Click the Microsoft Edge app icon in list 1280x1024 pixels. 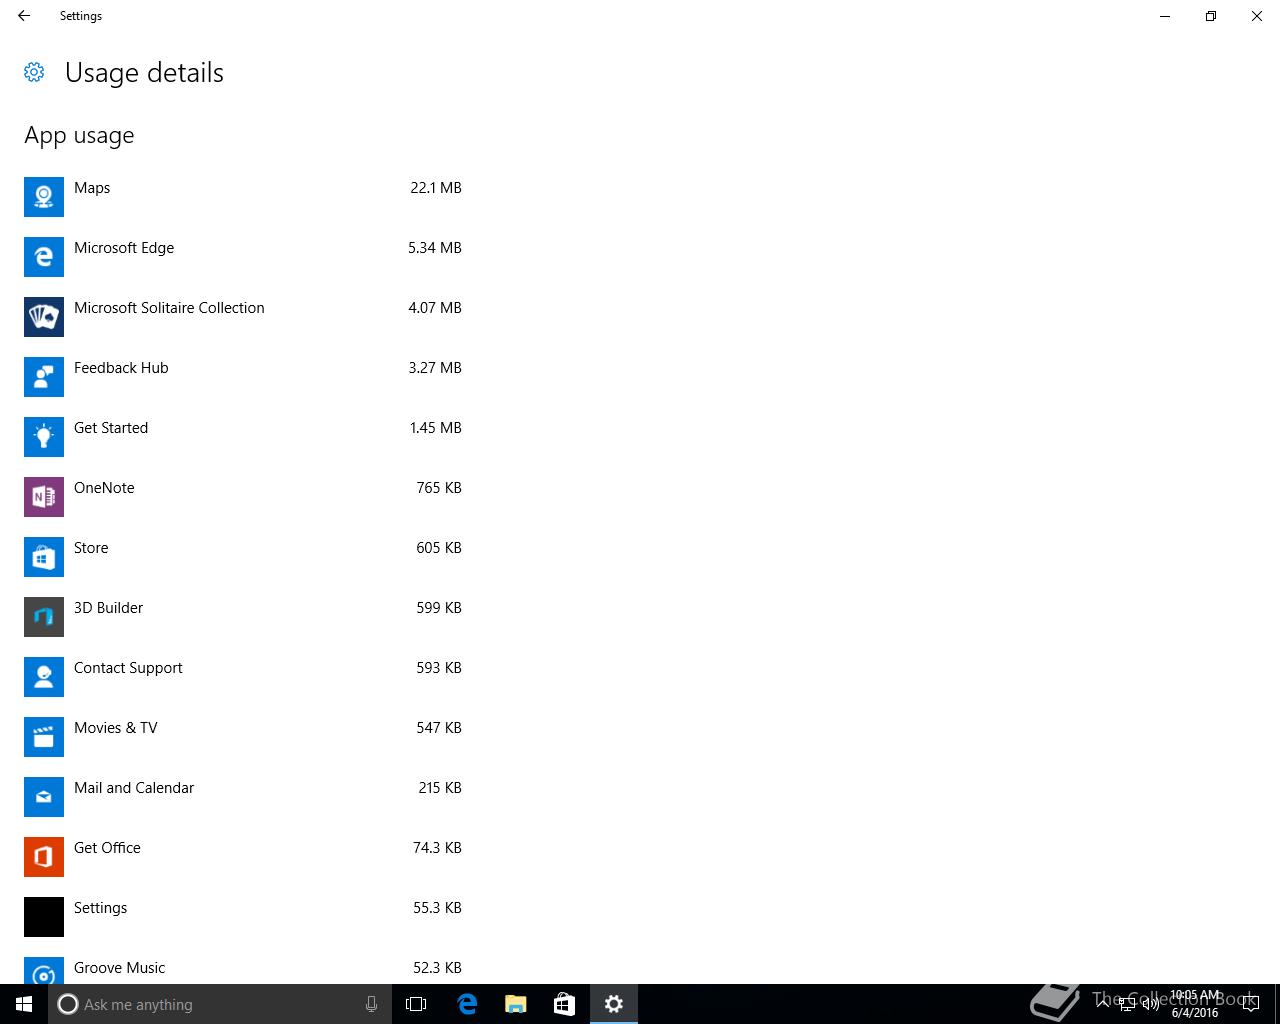44,257
